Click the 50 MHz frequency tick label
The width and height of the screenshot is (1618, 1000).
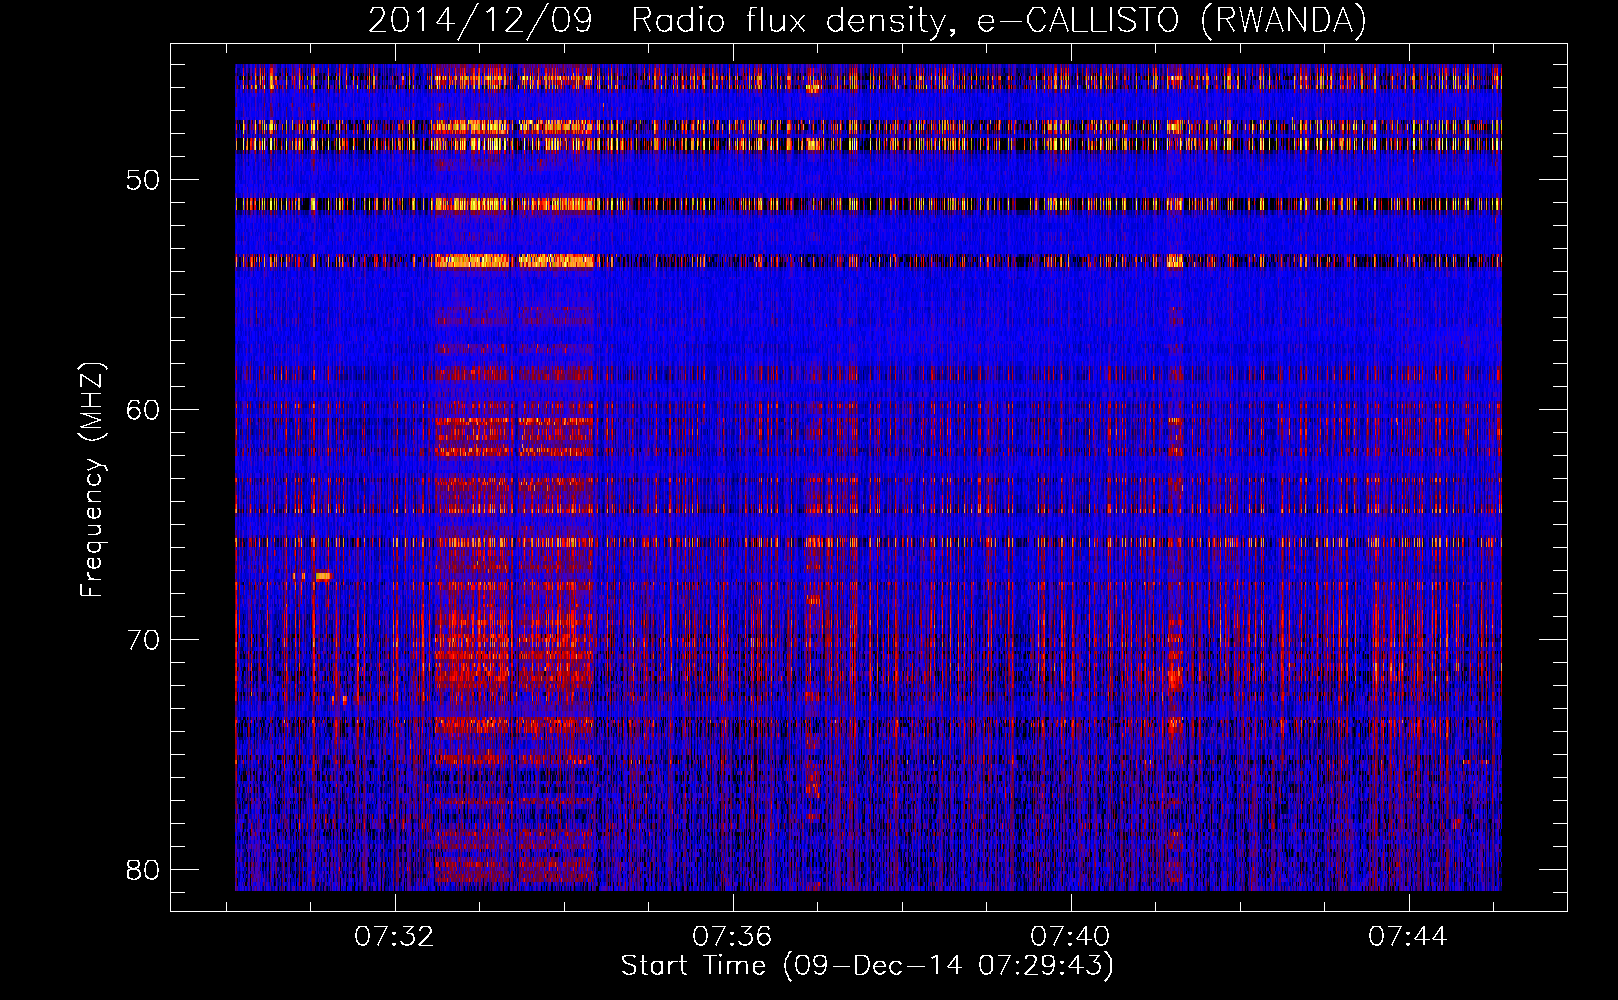pyautogui.click(x=144, y=180)
